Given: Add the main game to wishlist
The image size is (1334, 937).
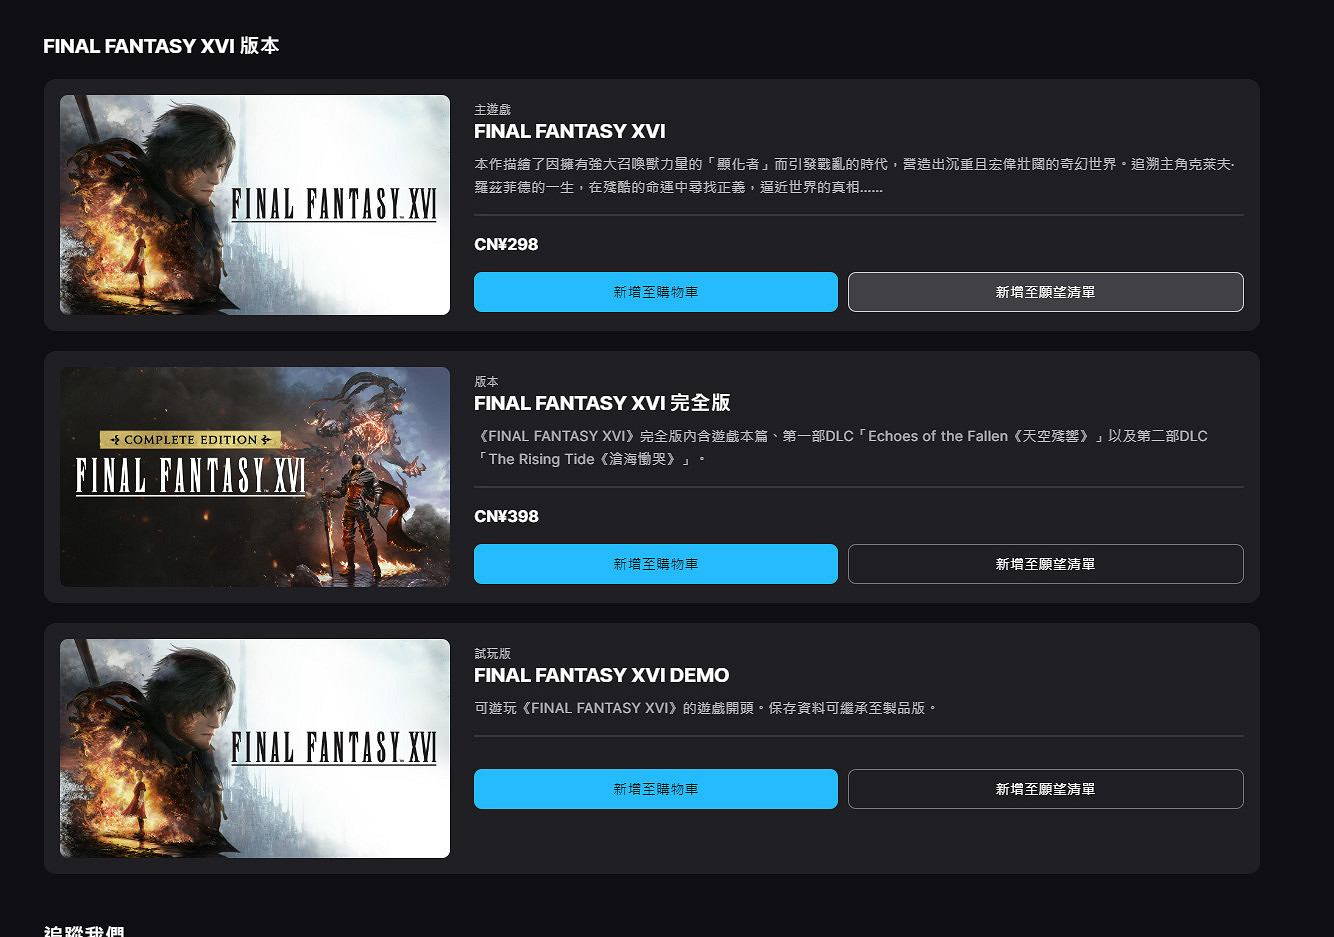Looking at the screenshot, I should [x=1045, y=291].
